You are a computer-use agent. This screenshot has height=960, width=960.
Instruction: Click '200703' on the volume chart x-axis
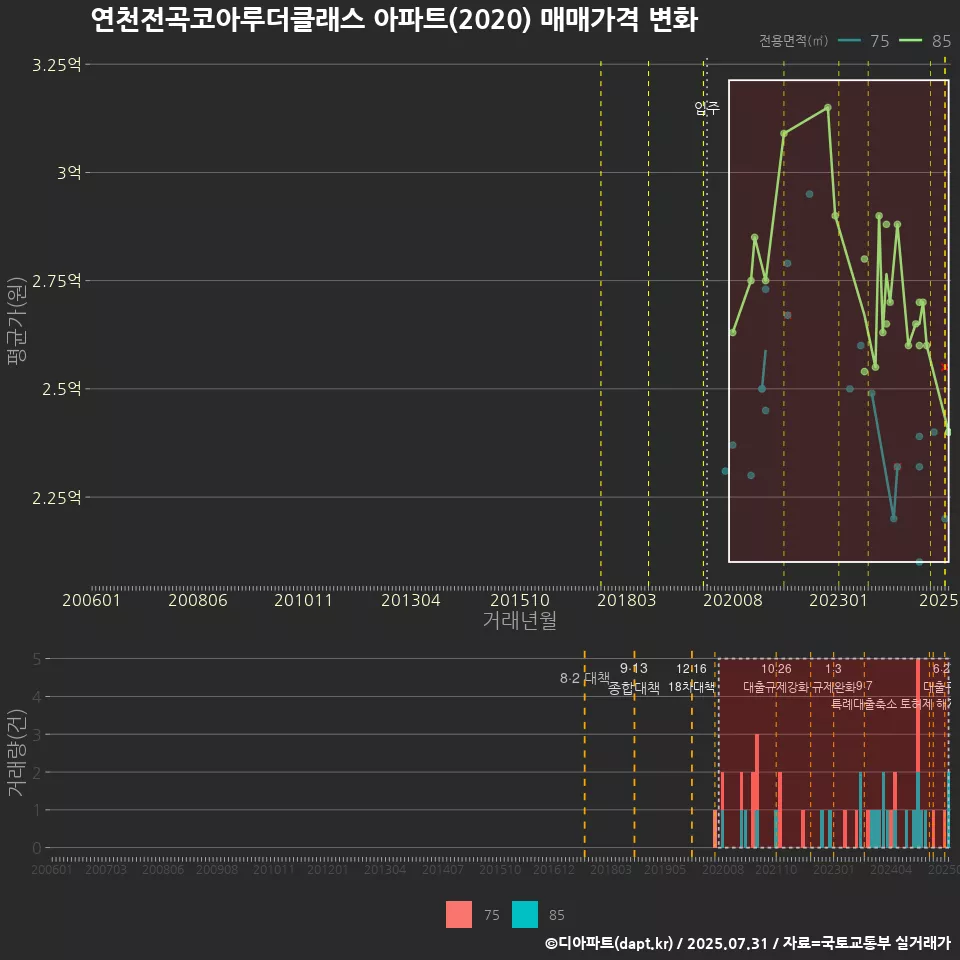106,869
